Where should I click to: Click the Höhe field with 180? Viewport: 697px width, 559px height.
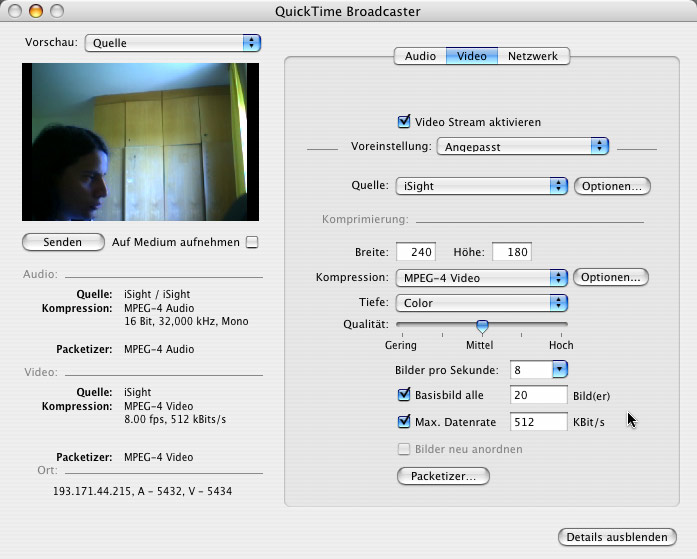click(x=512, y=252)
